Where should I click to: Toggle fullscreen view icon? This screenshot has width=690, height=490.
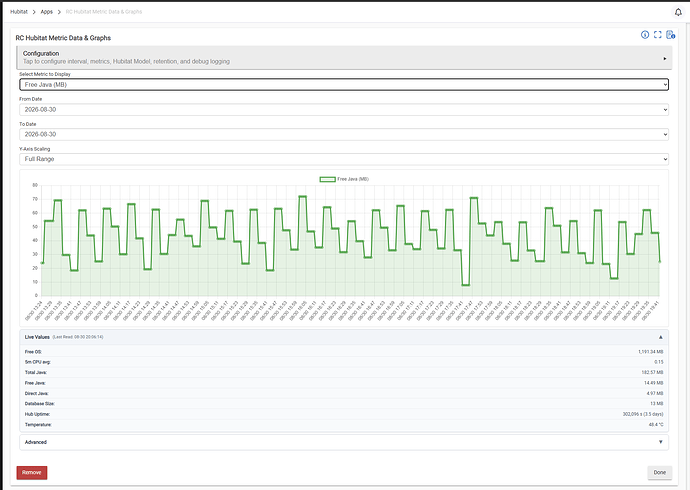click(657, 35)
